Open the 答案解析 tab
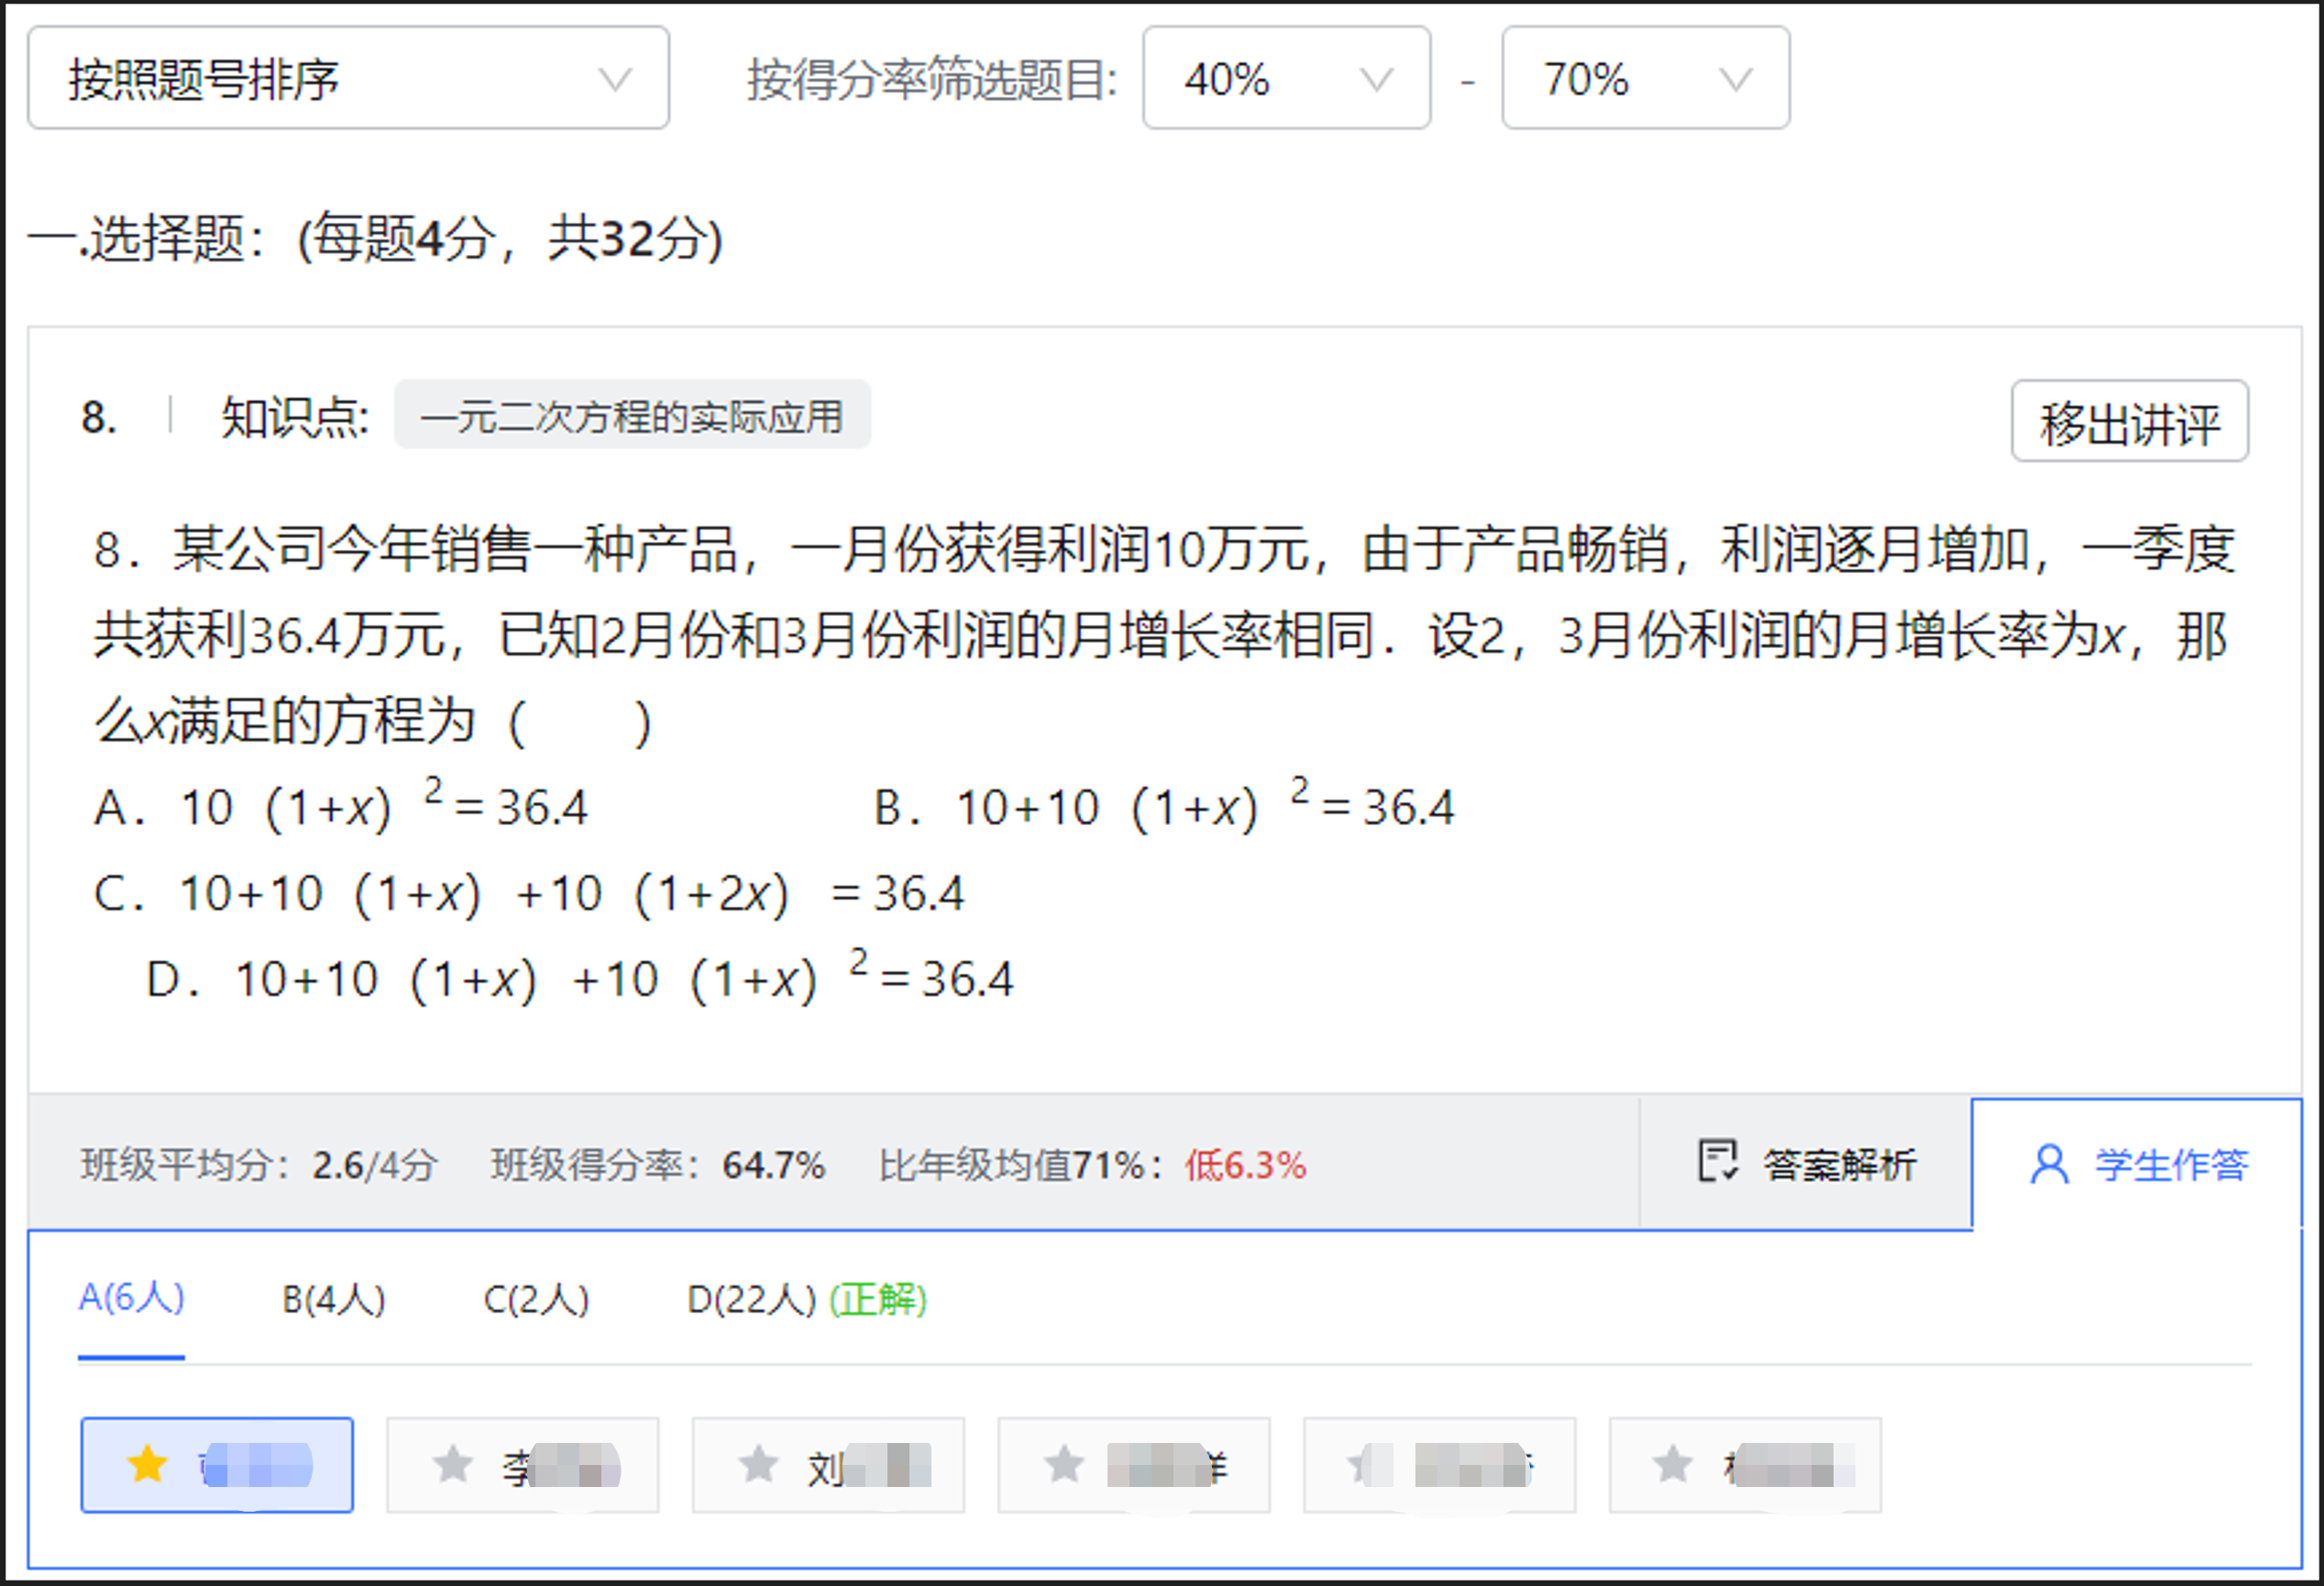This screenshot has width=2324, height=1586. tap(1806, 1163)
